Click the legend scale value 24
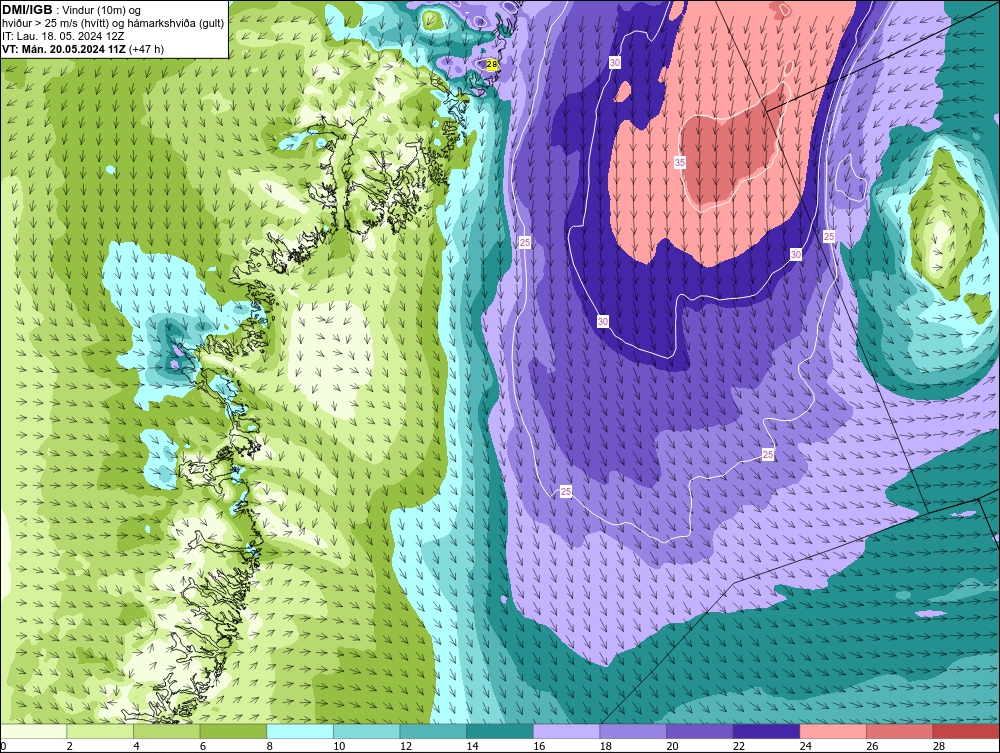The image size is (1000, 753). [805, 746]
